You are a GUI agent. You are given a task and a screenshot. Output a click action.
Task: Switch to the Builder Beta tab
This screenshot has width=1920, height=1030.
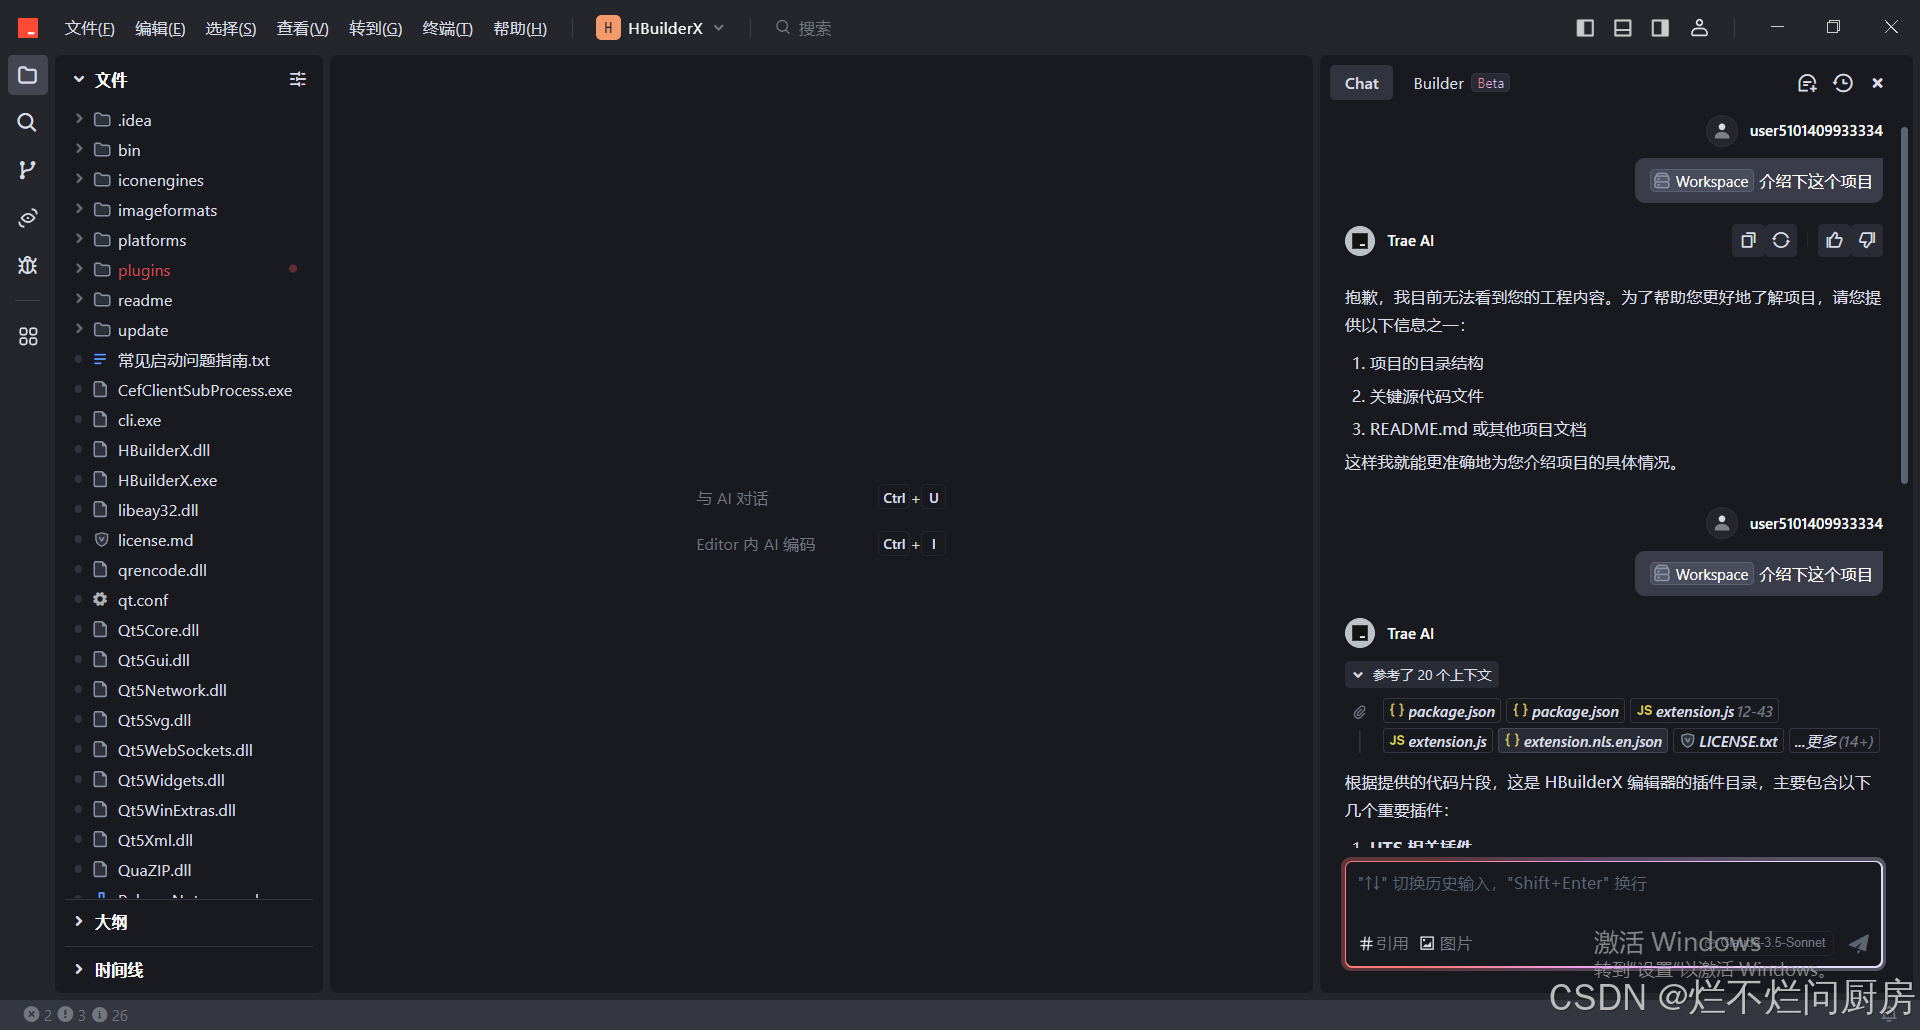(1460, 83)
